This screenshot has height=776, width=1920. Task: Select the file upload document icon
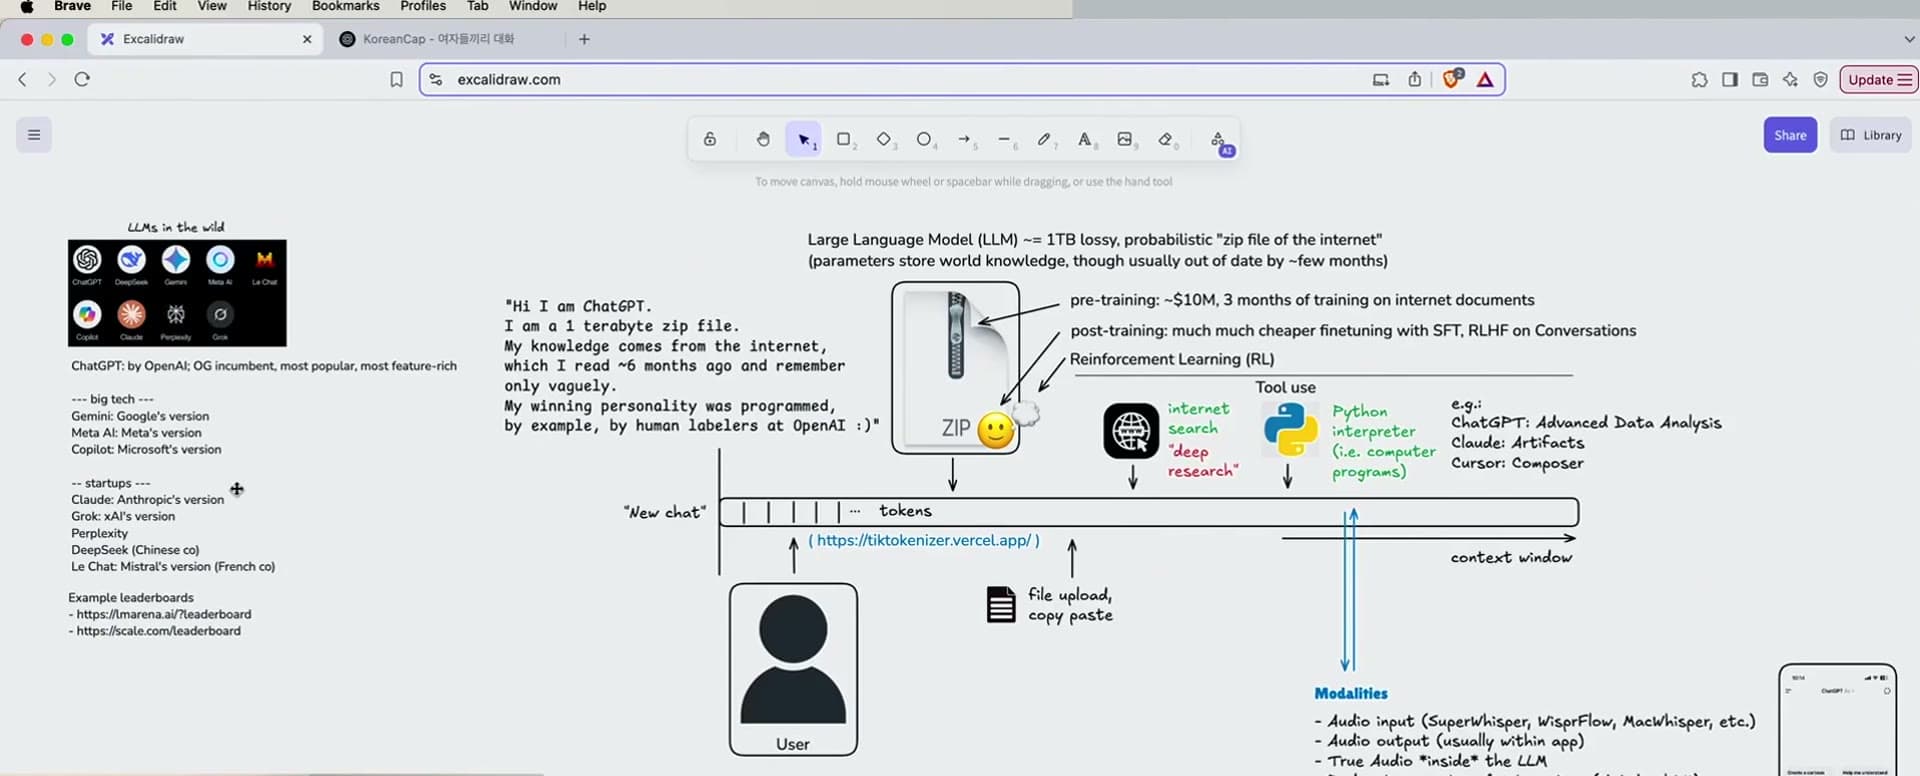1001,605
